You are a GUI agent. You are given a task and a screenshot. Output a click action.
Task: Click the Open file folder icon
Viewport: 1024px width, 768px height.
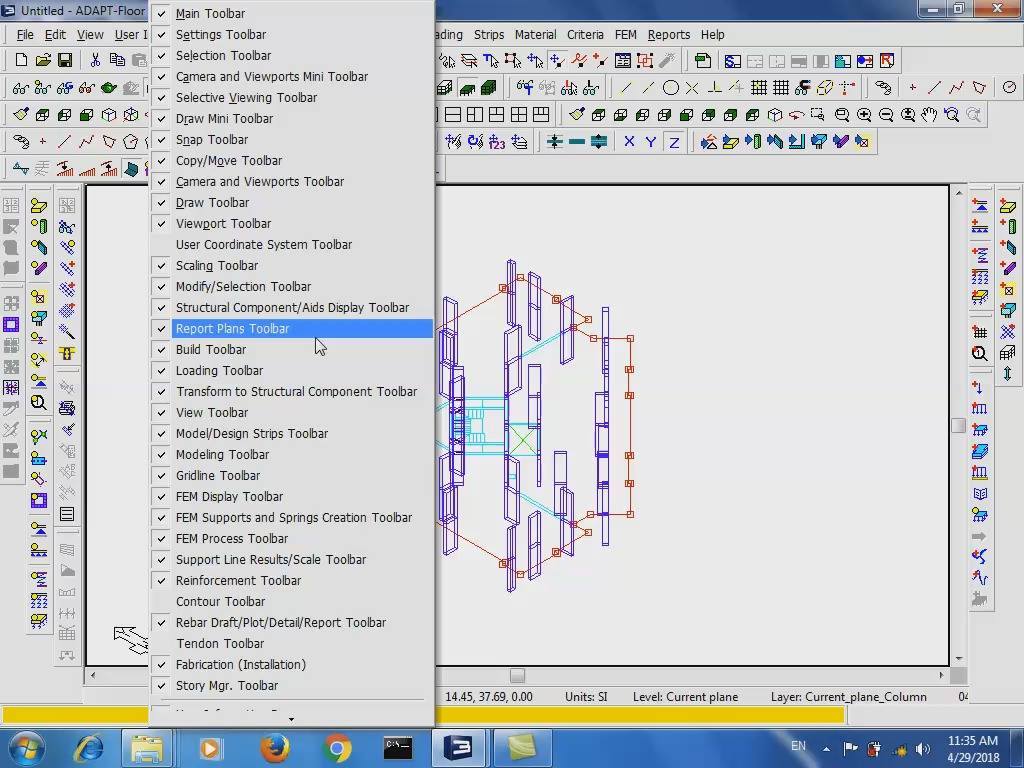43,61
